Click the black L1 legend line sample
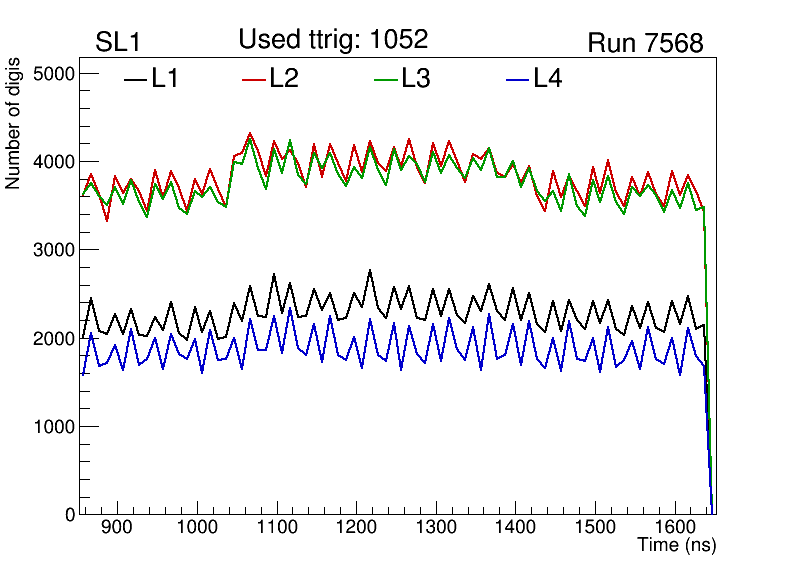 click(x=134, y=79)
